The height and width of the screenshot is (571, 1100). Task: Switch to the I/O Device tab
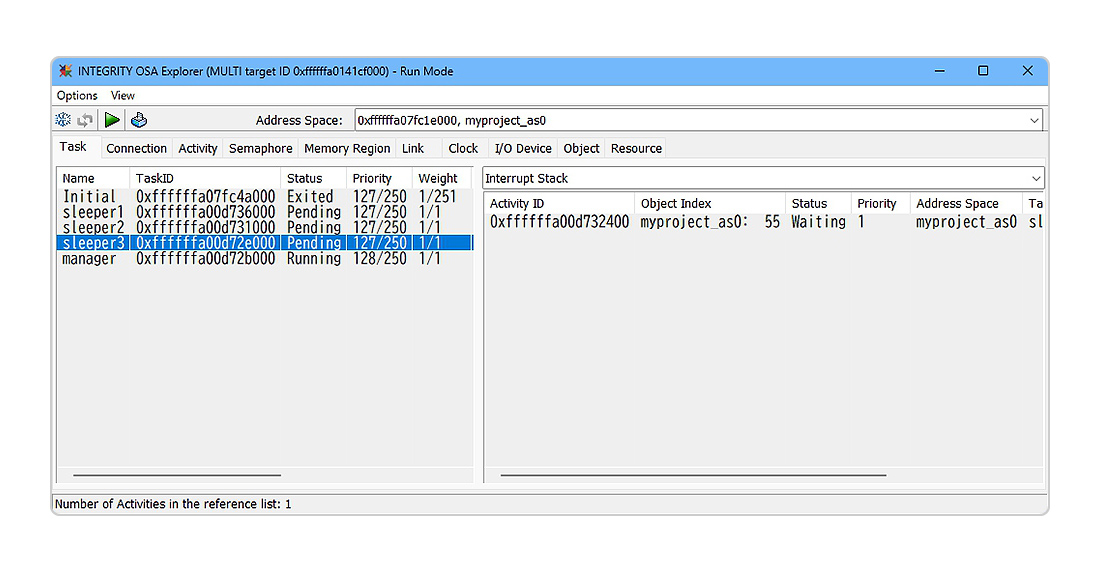(x=523, y=149)
